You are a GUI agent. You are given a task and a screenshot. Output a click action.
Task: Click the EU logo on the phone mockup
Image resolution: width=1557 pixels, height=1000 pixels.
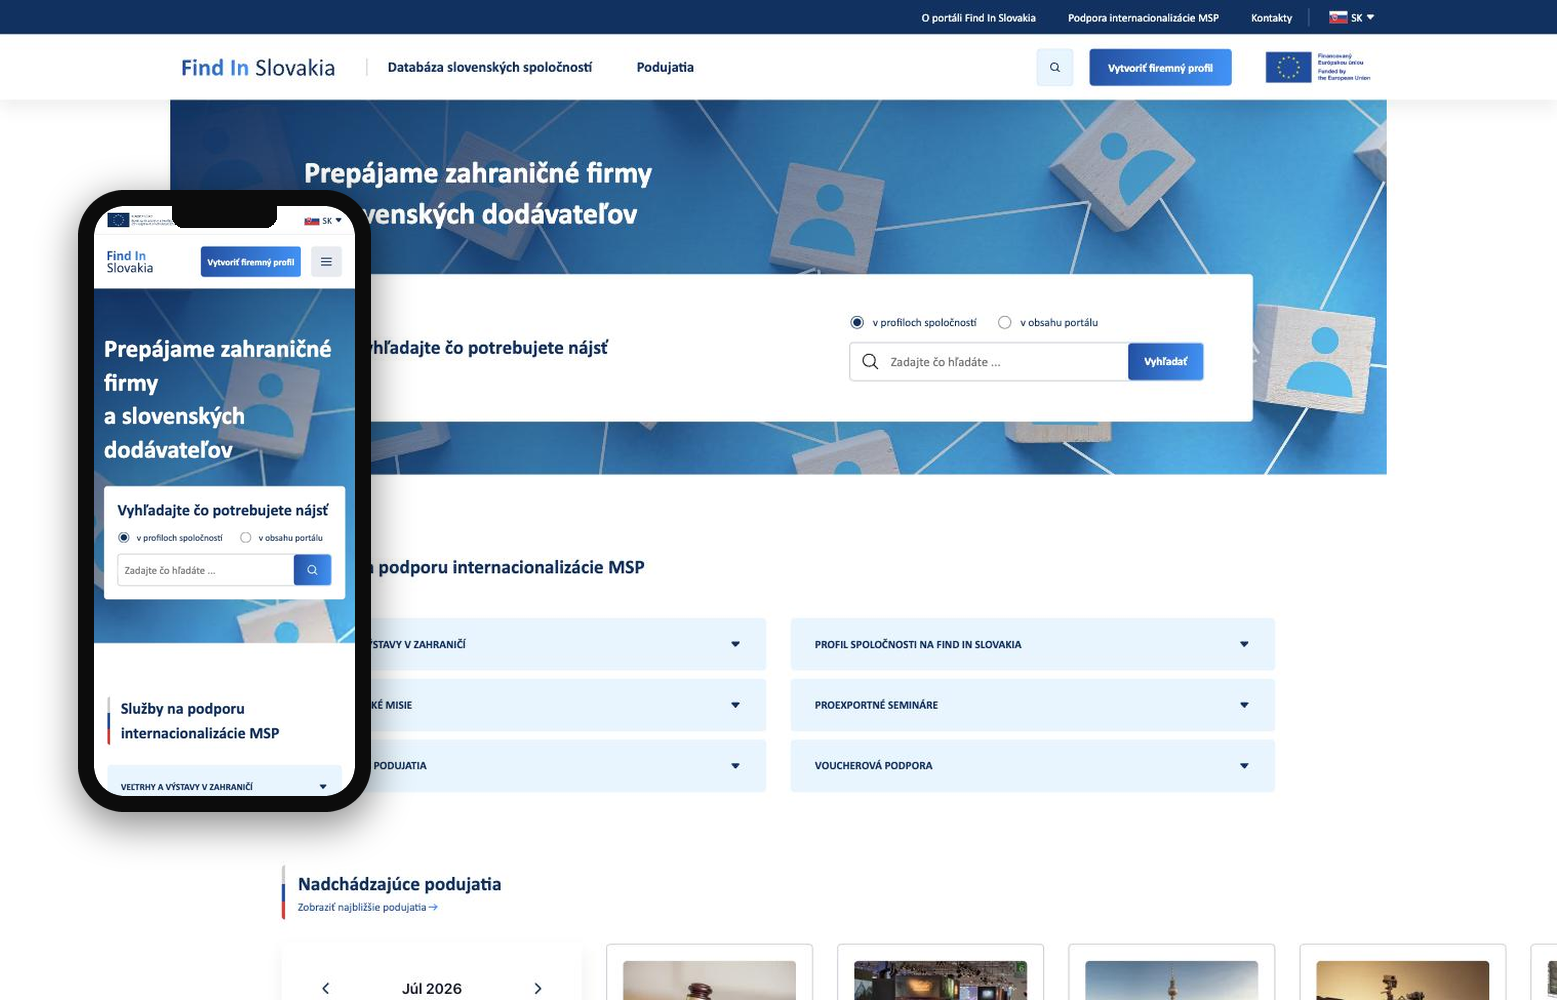[x=139, y=220]
